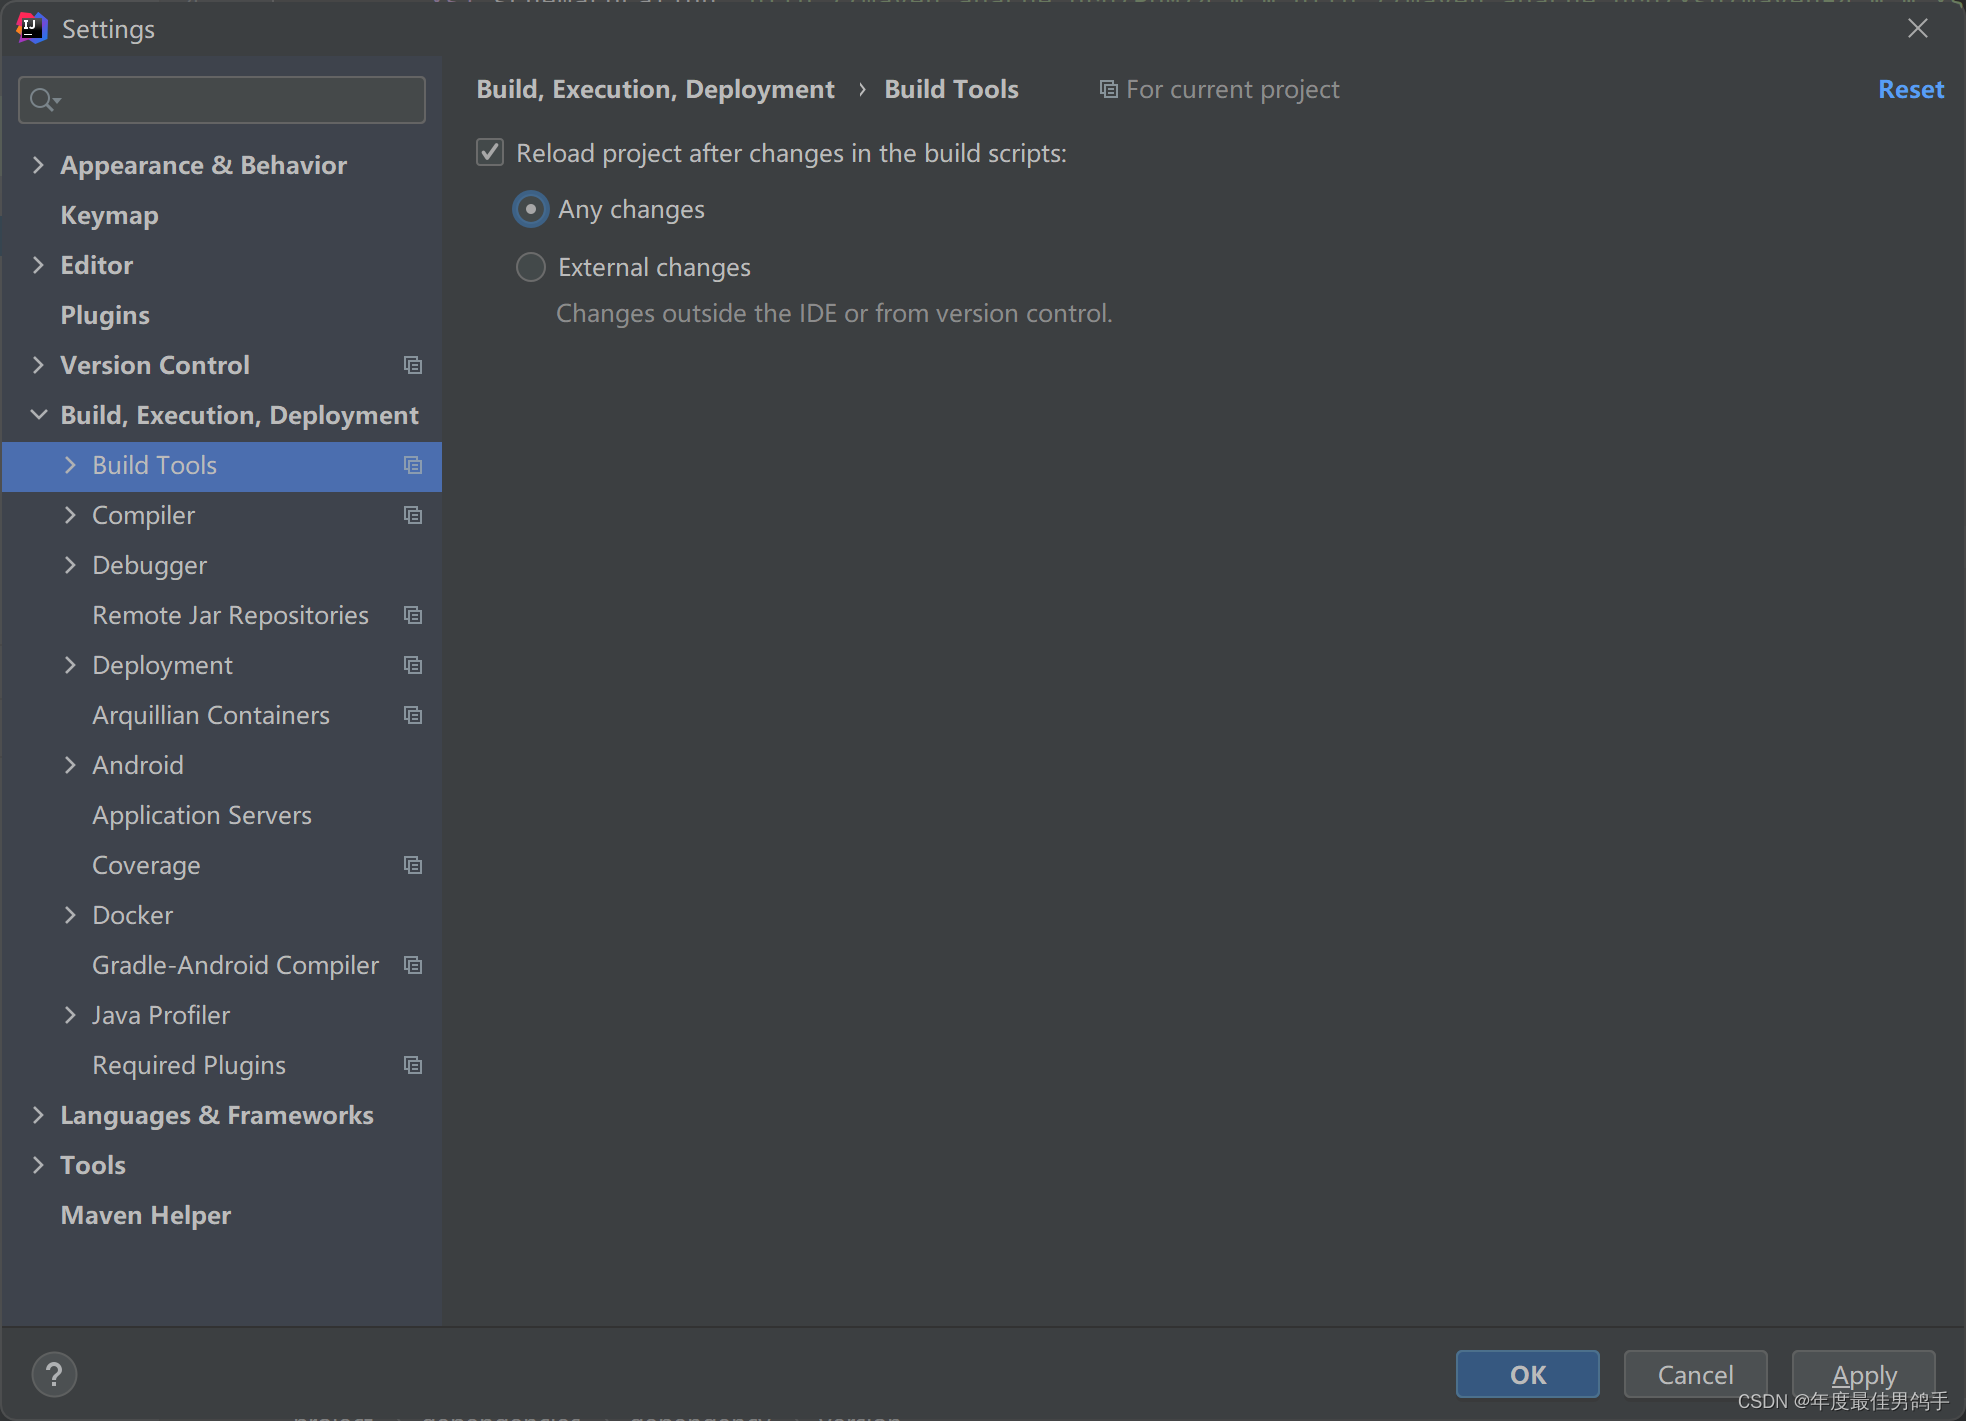The height and width of the screenshot is (1421, 1966).
Task: Click the copy-settings icon next to Build Tools
Action: click(412, 465)
